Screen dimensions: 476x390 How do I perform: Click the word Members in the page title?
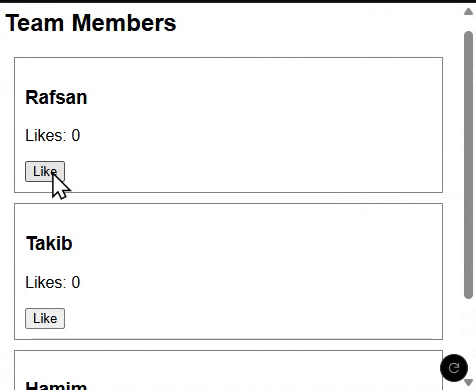124,23
